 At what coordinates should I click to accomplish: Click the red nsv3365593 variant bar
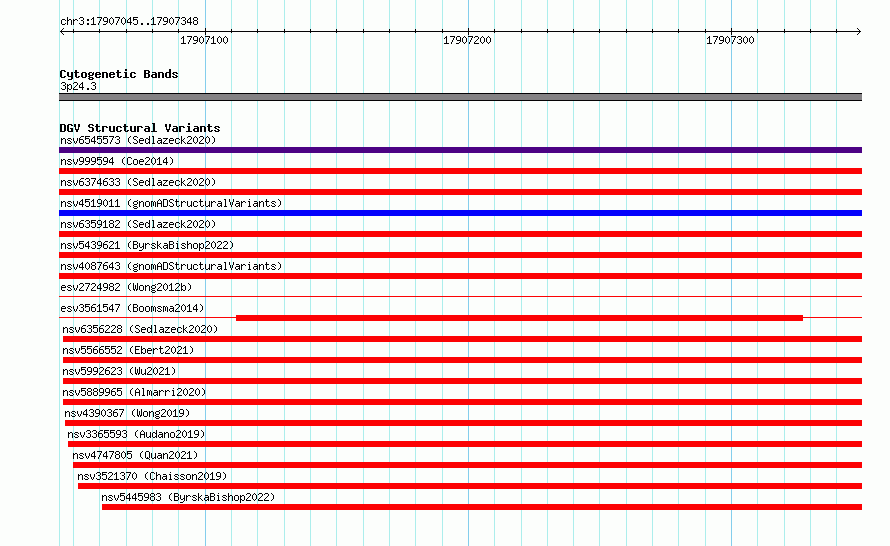click(x=465, y=444)
